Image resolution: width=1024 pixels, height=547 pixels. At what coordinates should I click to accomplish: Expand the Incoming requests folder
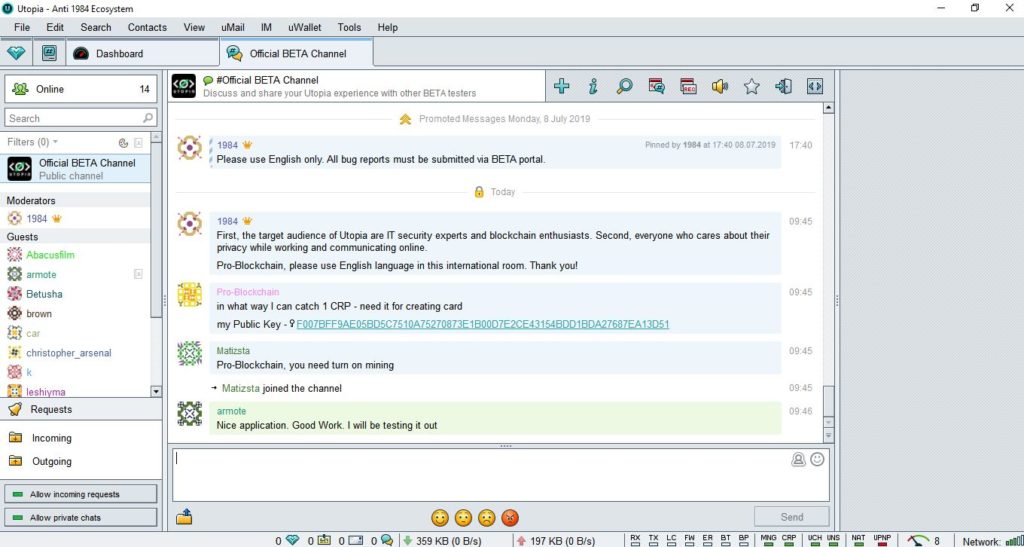[16, 437]
